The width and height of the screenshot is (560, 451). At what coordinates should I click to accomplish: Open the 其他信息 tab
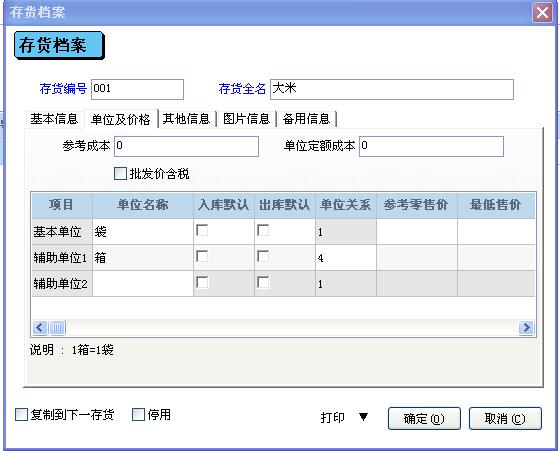pos(186,119)
